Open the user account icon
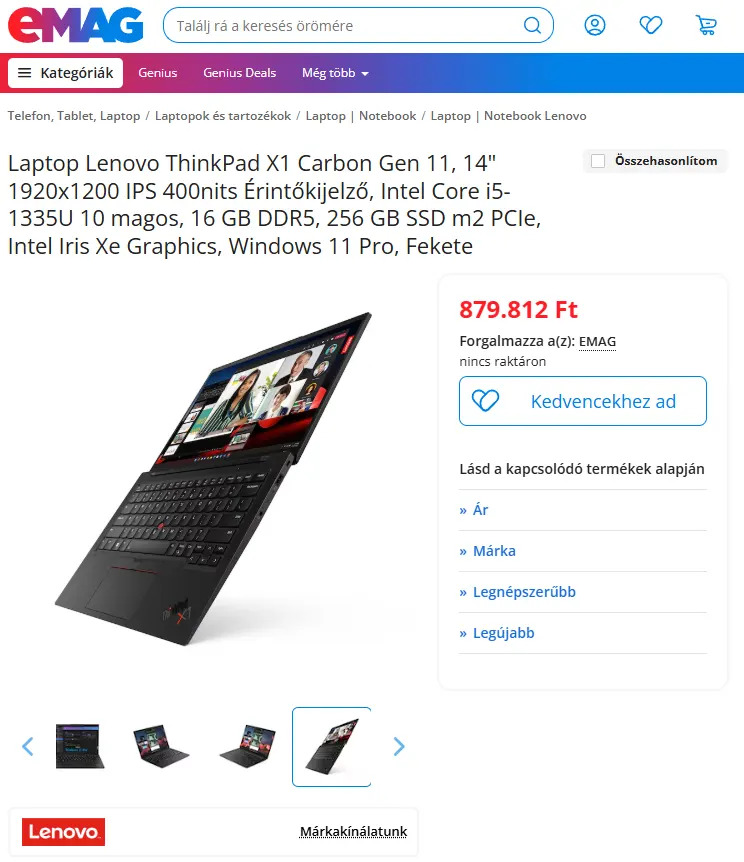The width and height of the screenshot is (744, 862). click(x=595, y=25)
